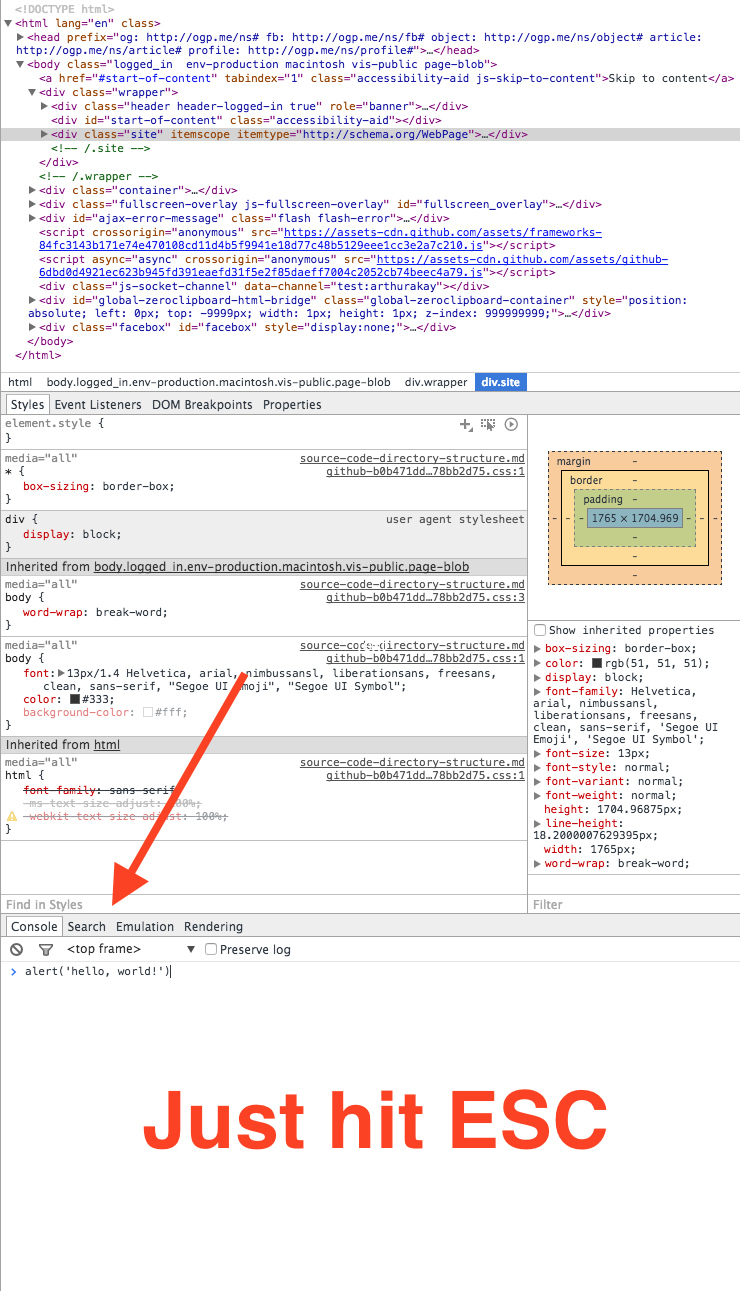Click the Toggle Element State icon
Image resolution: width=740 pixels, height=1291 pixels.
(x=488, y=425)
